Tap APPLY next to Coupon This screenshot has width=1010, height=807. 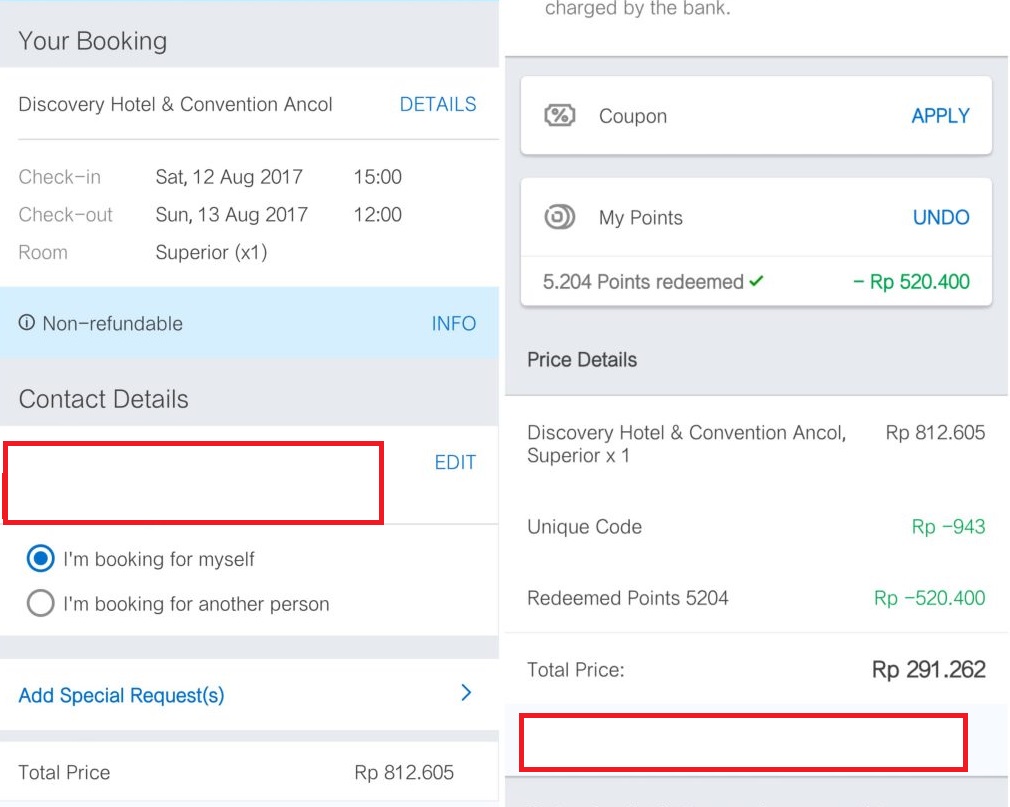coord(940,116)
